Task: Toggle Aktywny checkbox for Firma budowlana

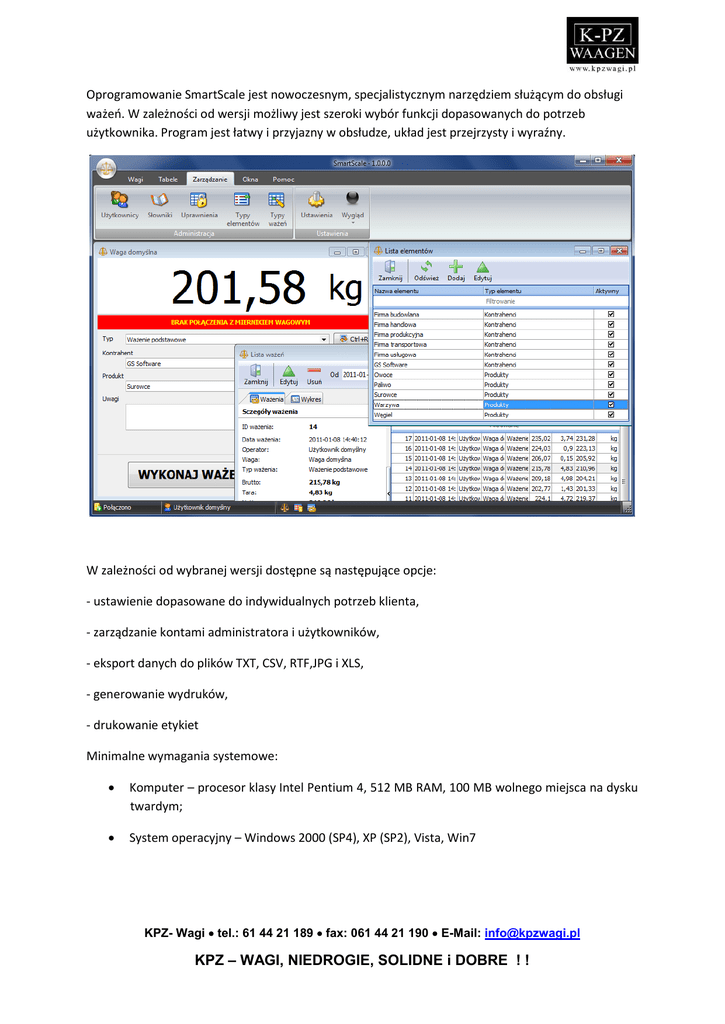Action: click(611, 313)
